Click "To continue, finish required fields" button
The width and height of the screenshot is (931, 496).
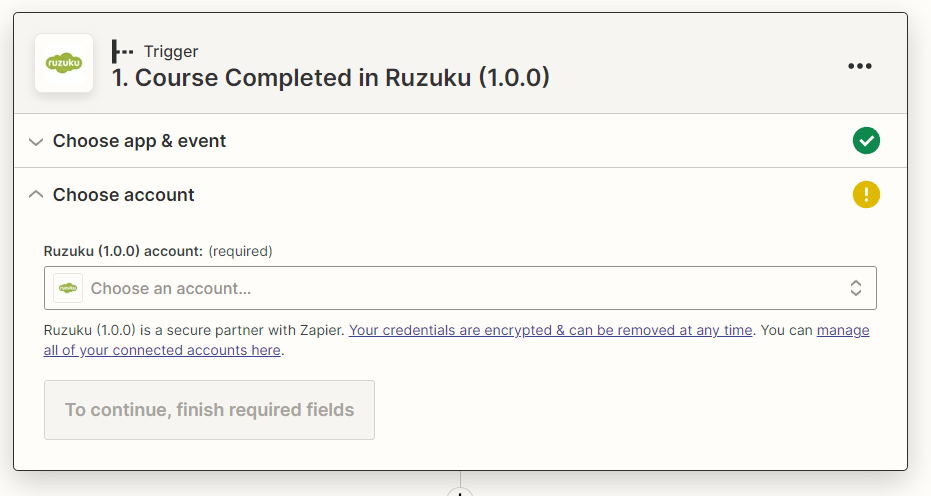tap(209, 410)
